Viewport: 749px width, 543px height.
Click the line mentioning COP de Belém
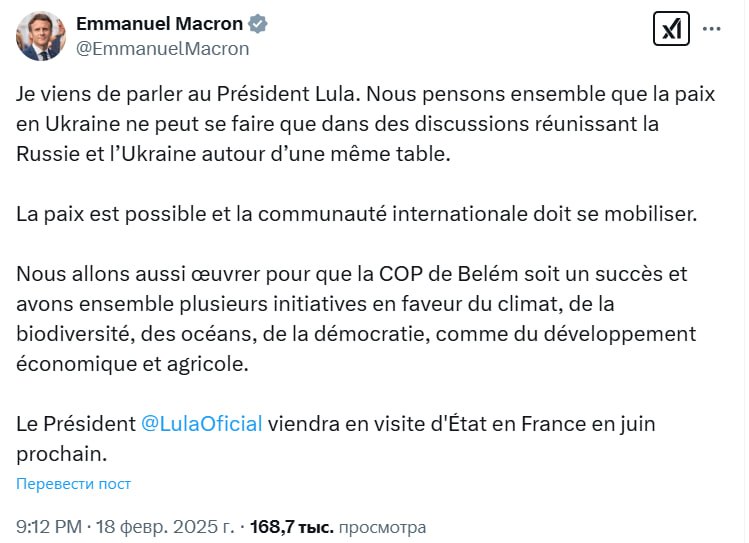[x=352, y=274]
